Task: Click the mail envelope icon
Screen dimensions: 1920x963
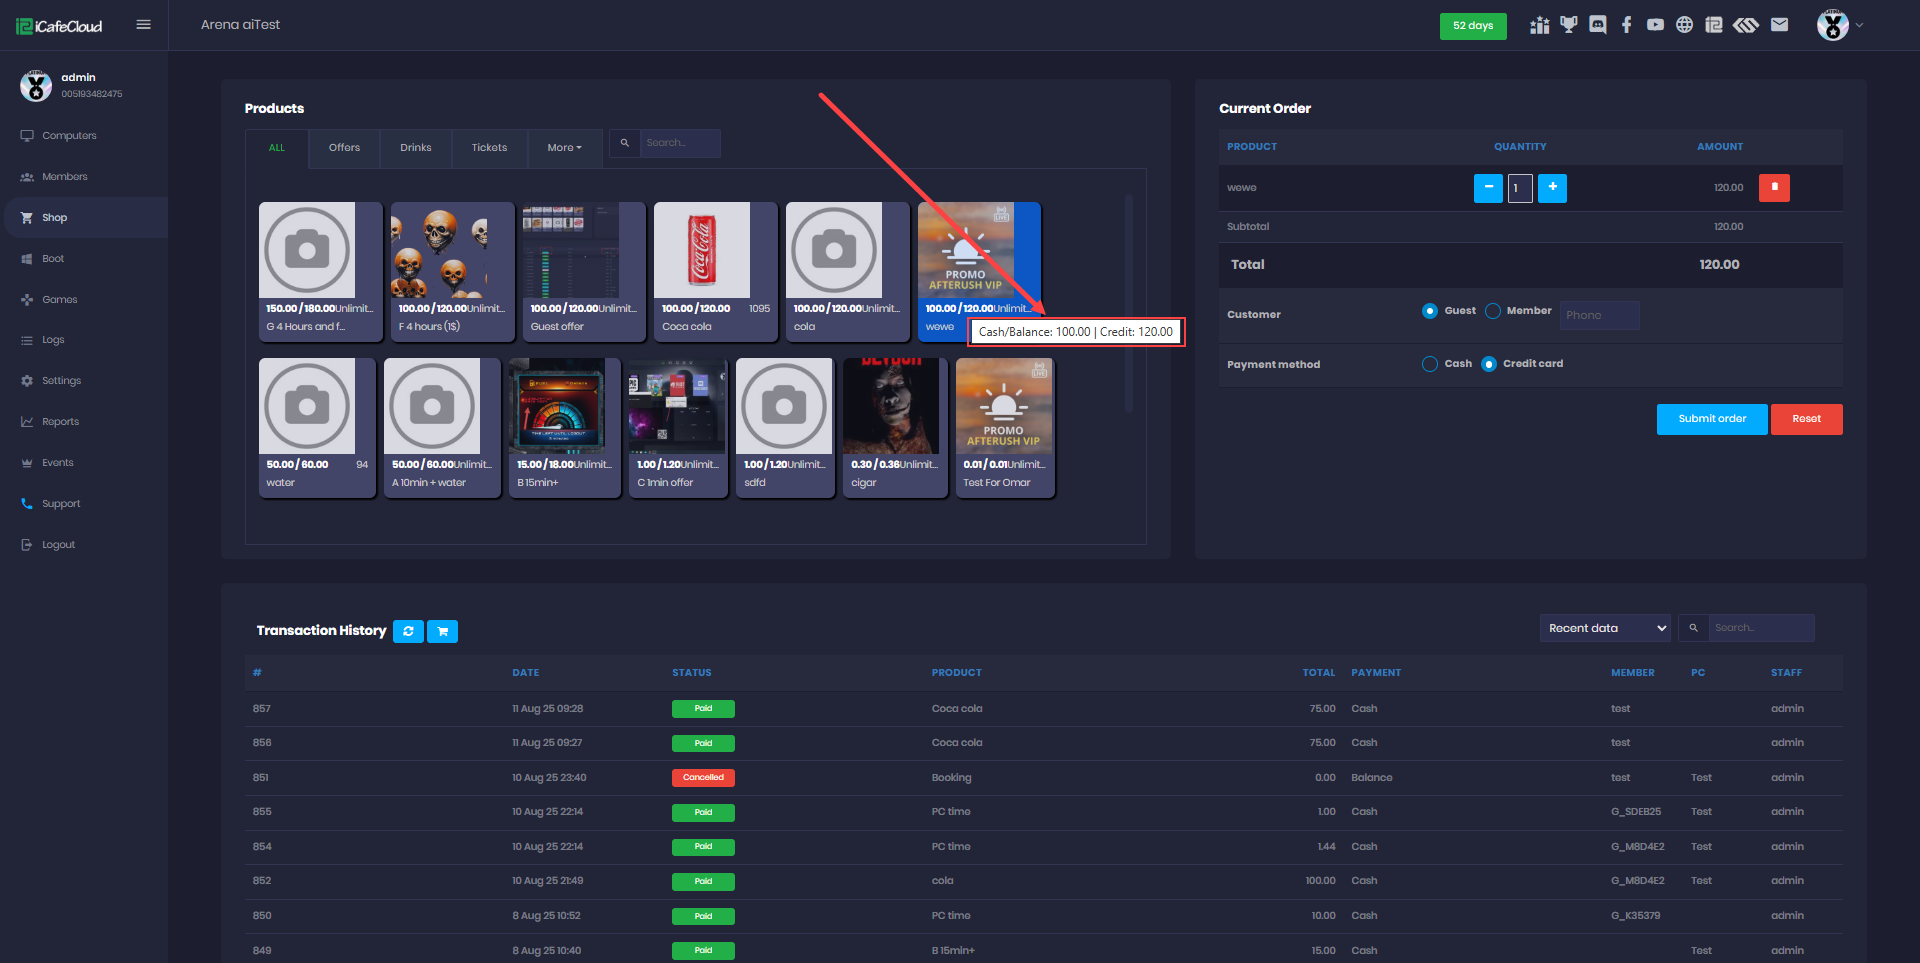Action: click(x=1779, y=25)
